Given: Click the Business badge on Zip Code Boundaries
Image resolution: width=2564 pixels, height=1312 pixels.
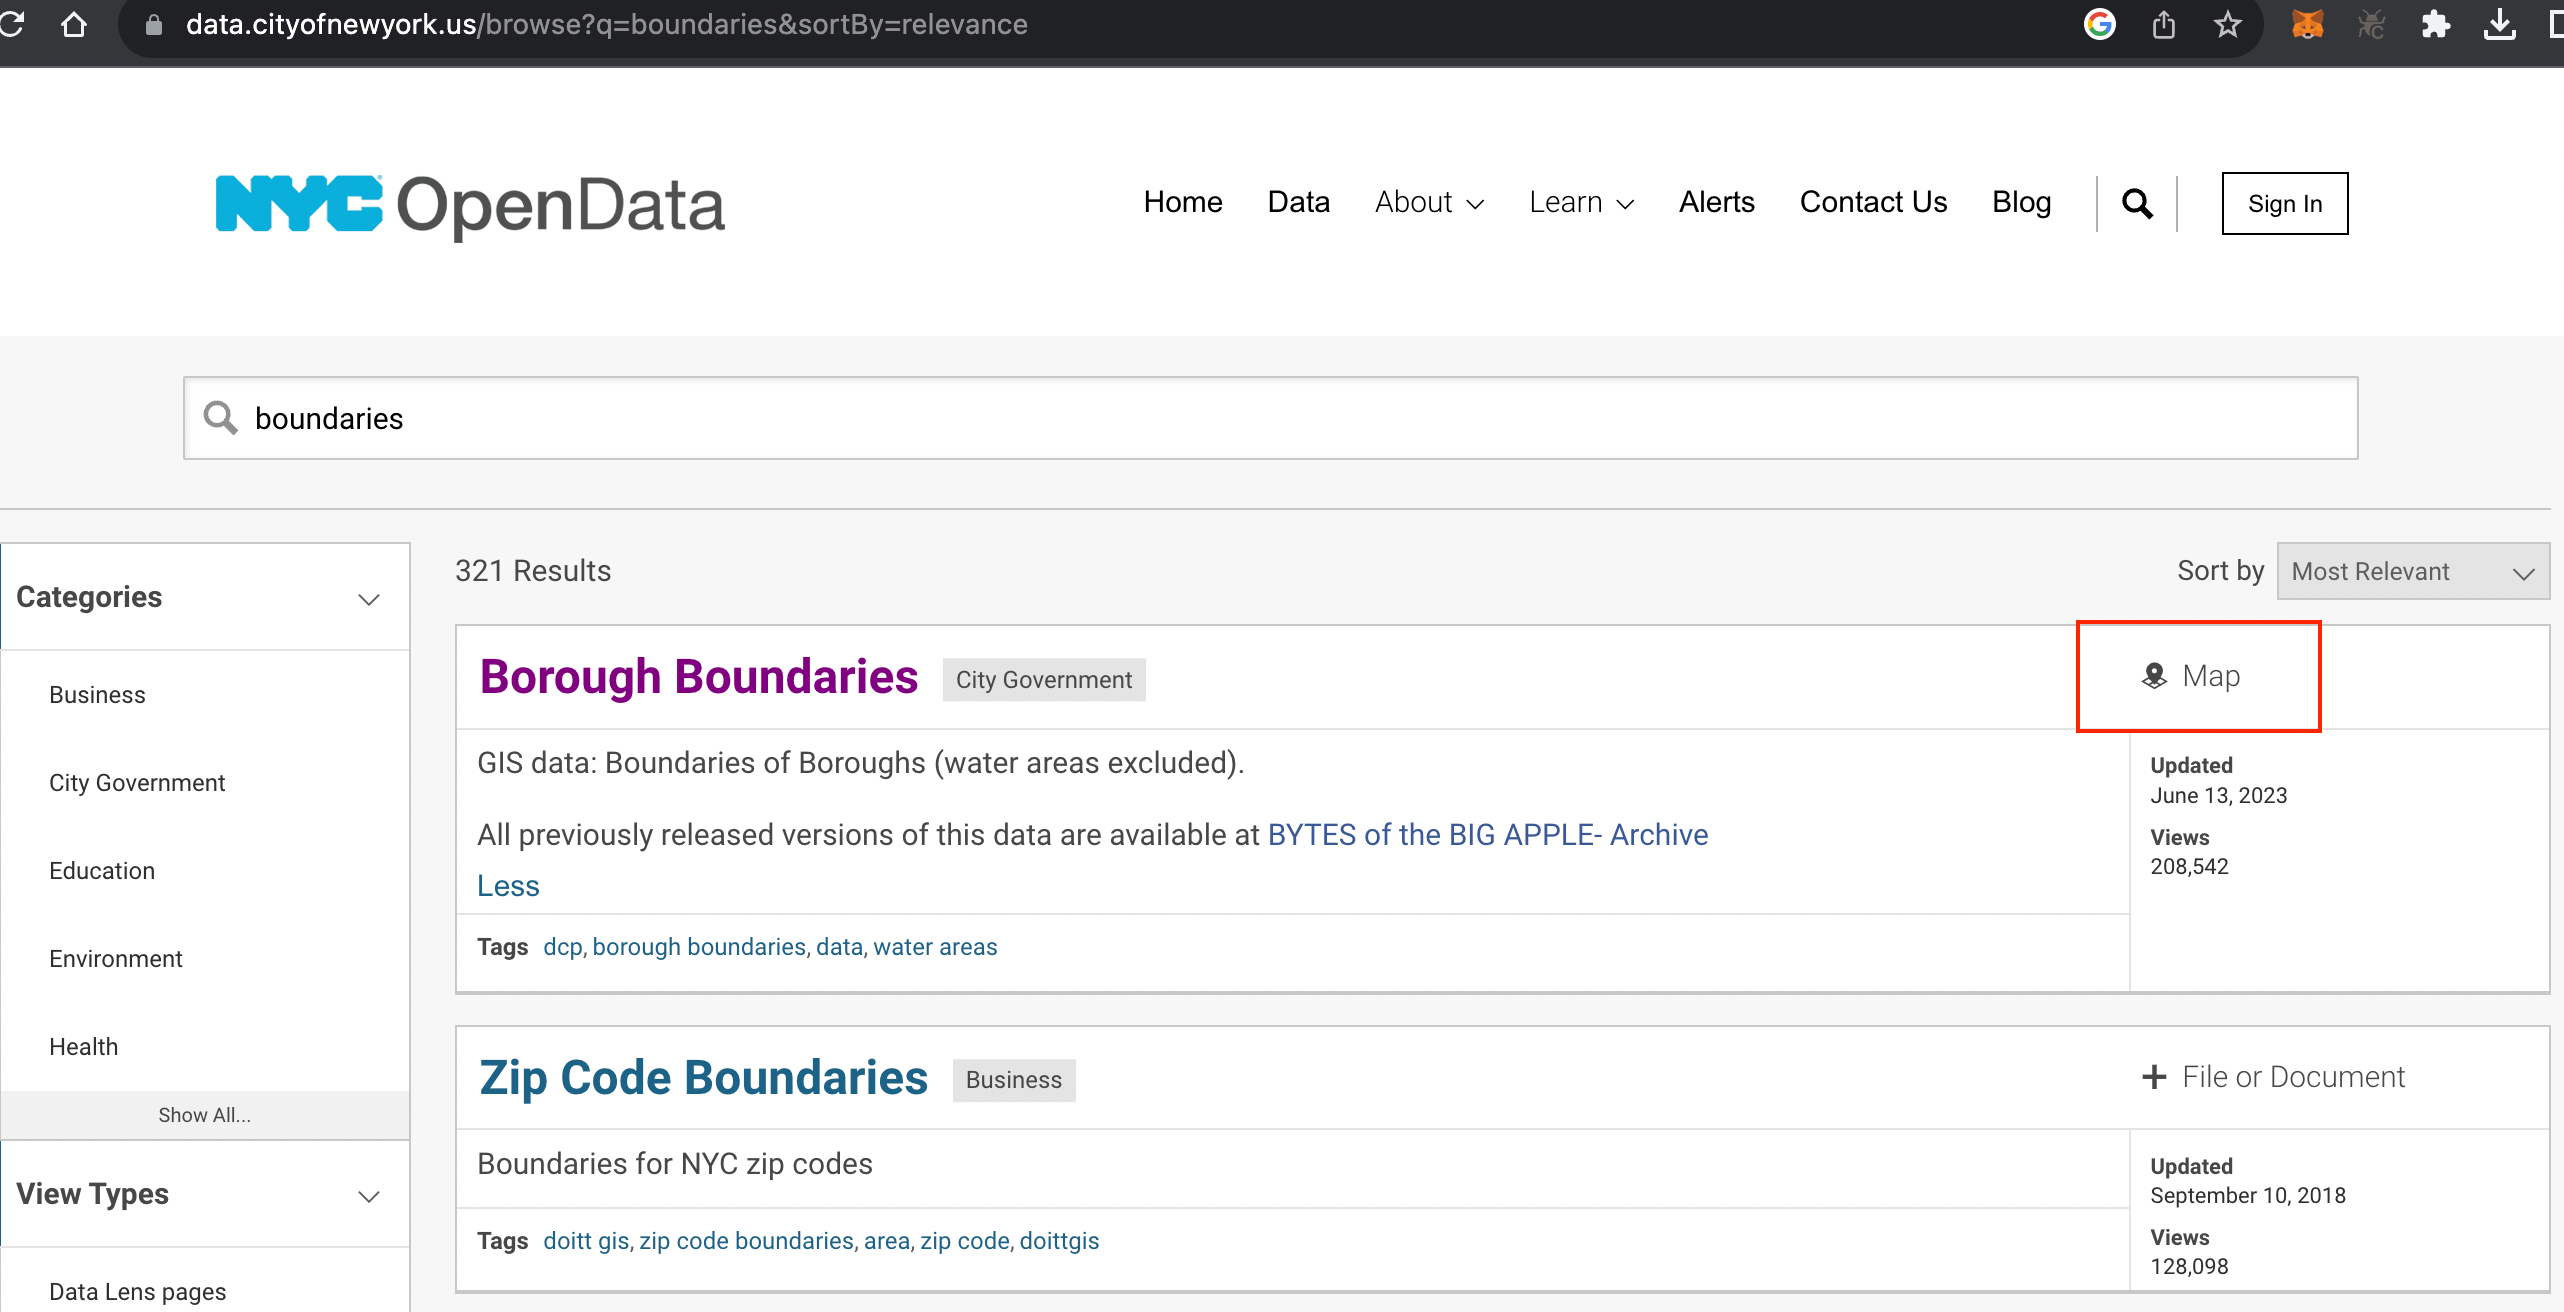Looking at the screenshot, I should (x=1014, y=1080).
